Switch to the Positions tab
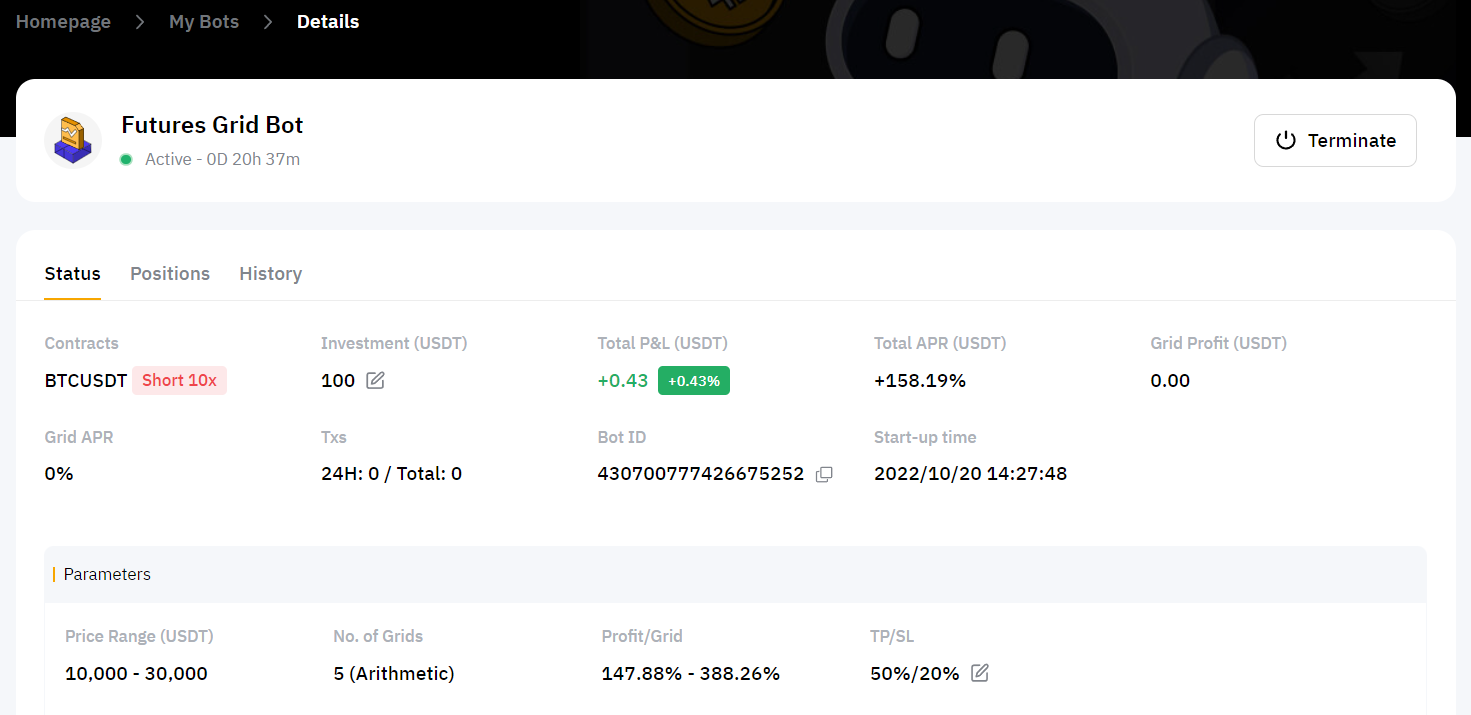The width and height of the screenshot is (1471, 715). coord(170,274)
